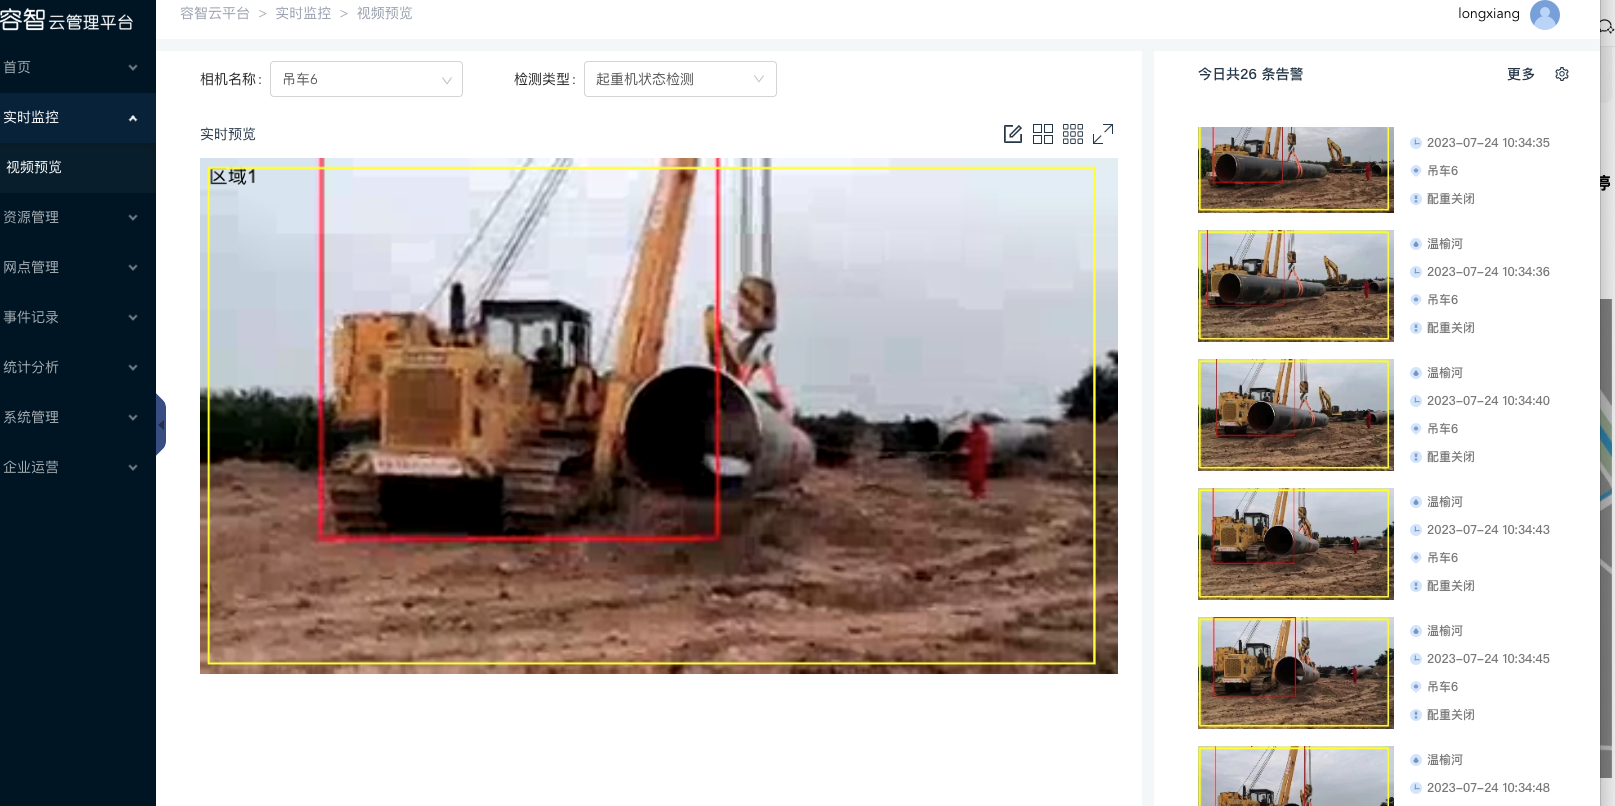Click timestamp 2023-07-24 10:34:48
Image resolution: width=1615 pixels, height=806 pixels.
[x=1488, y=788]
